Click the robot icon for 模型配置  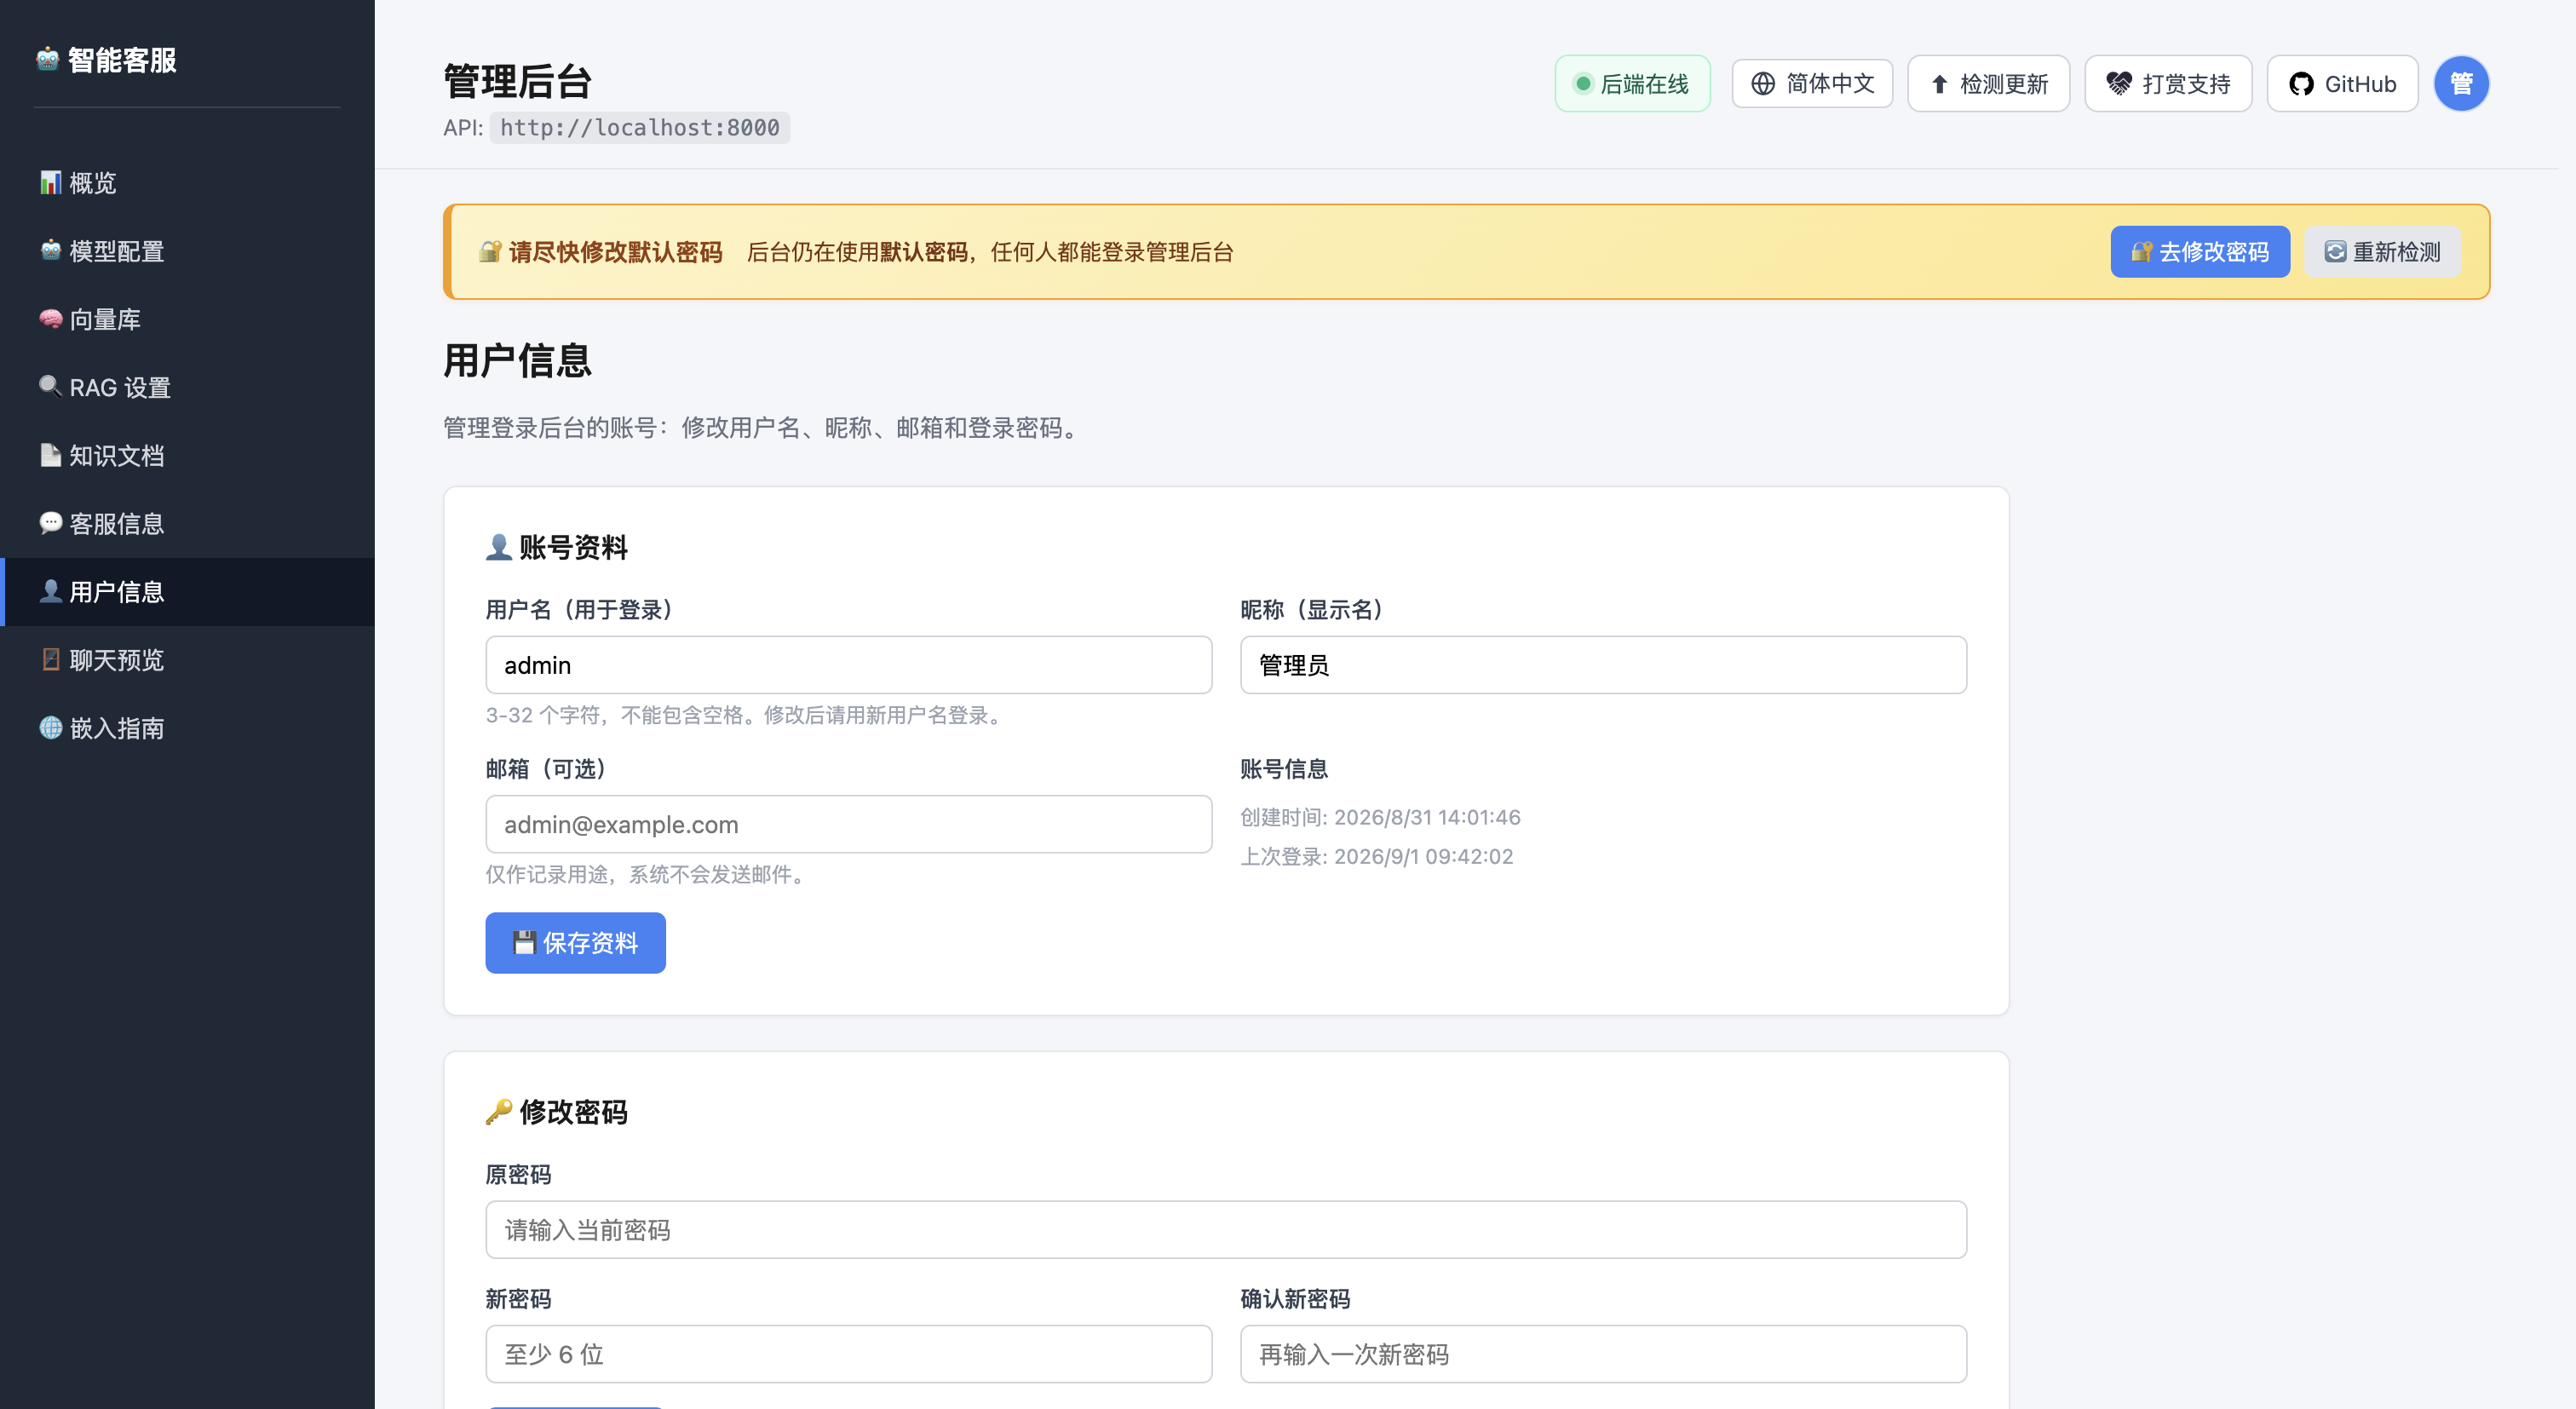[x=51, y=251]
